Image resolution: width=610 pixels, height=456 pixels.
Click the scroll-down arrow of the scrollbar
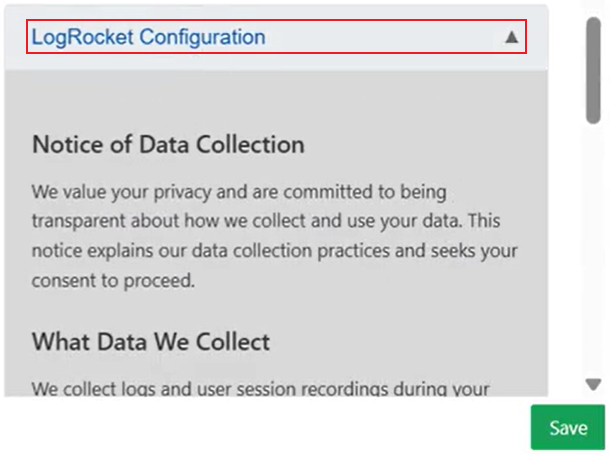(593, 384)
